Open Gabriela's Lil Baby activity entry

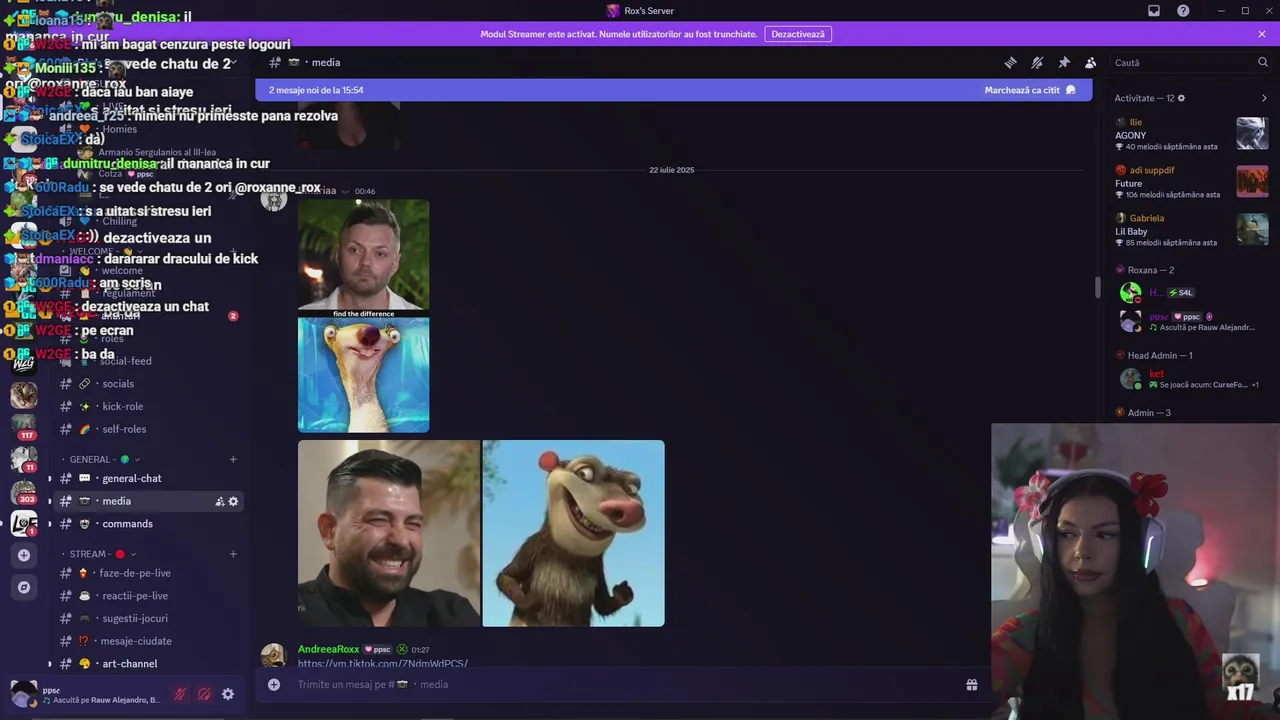[1192, 230]
